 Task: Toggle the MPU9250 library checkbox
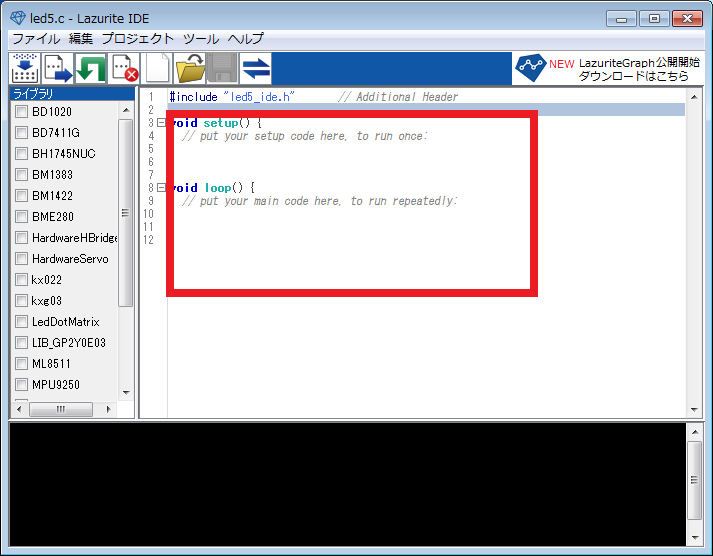click(x=21, y=385)
